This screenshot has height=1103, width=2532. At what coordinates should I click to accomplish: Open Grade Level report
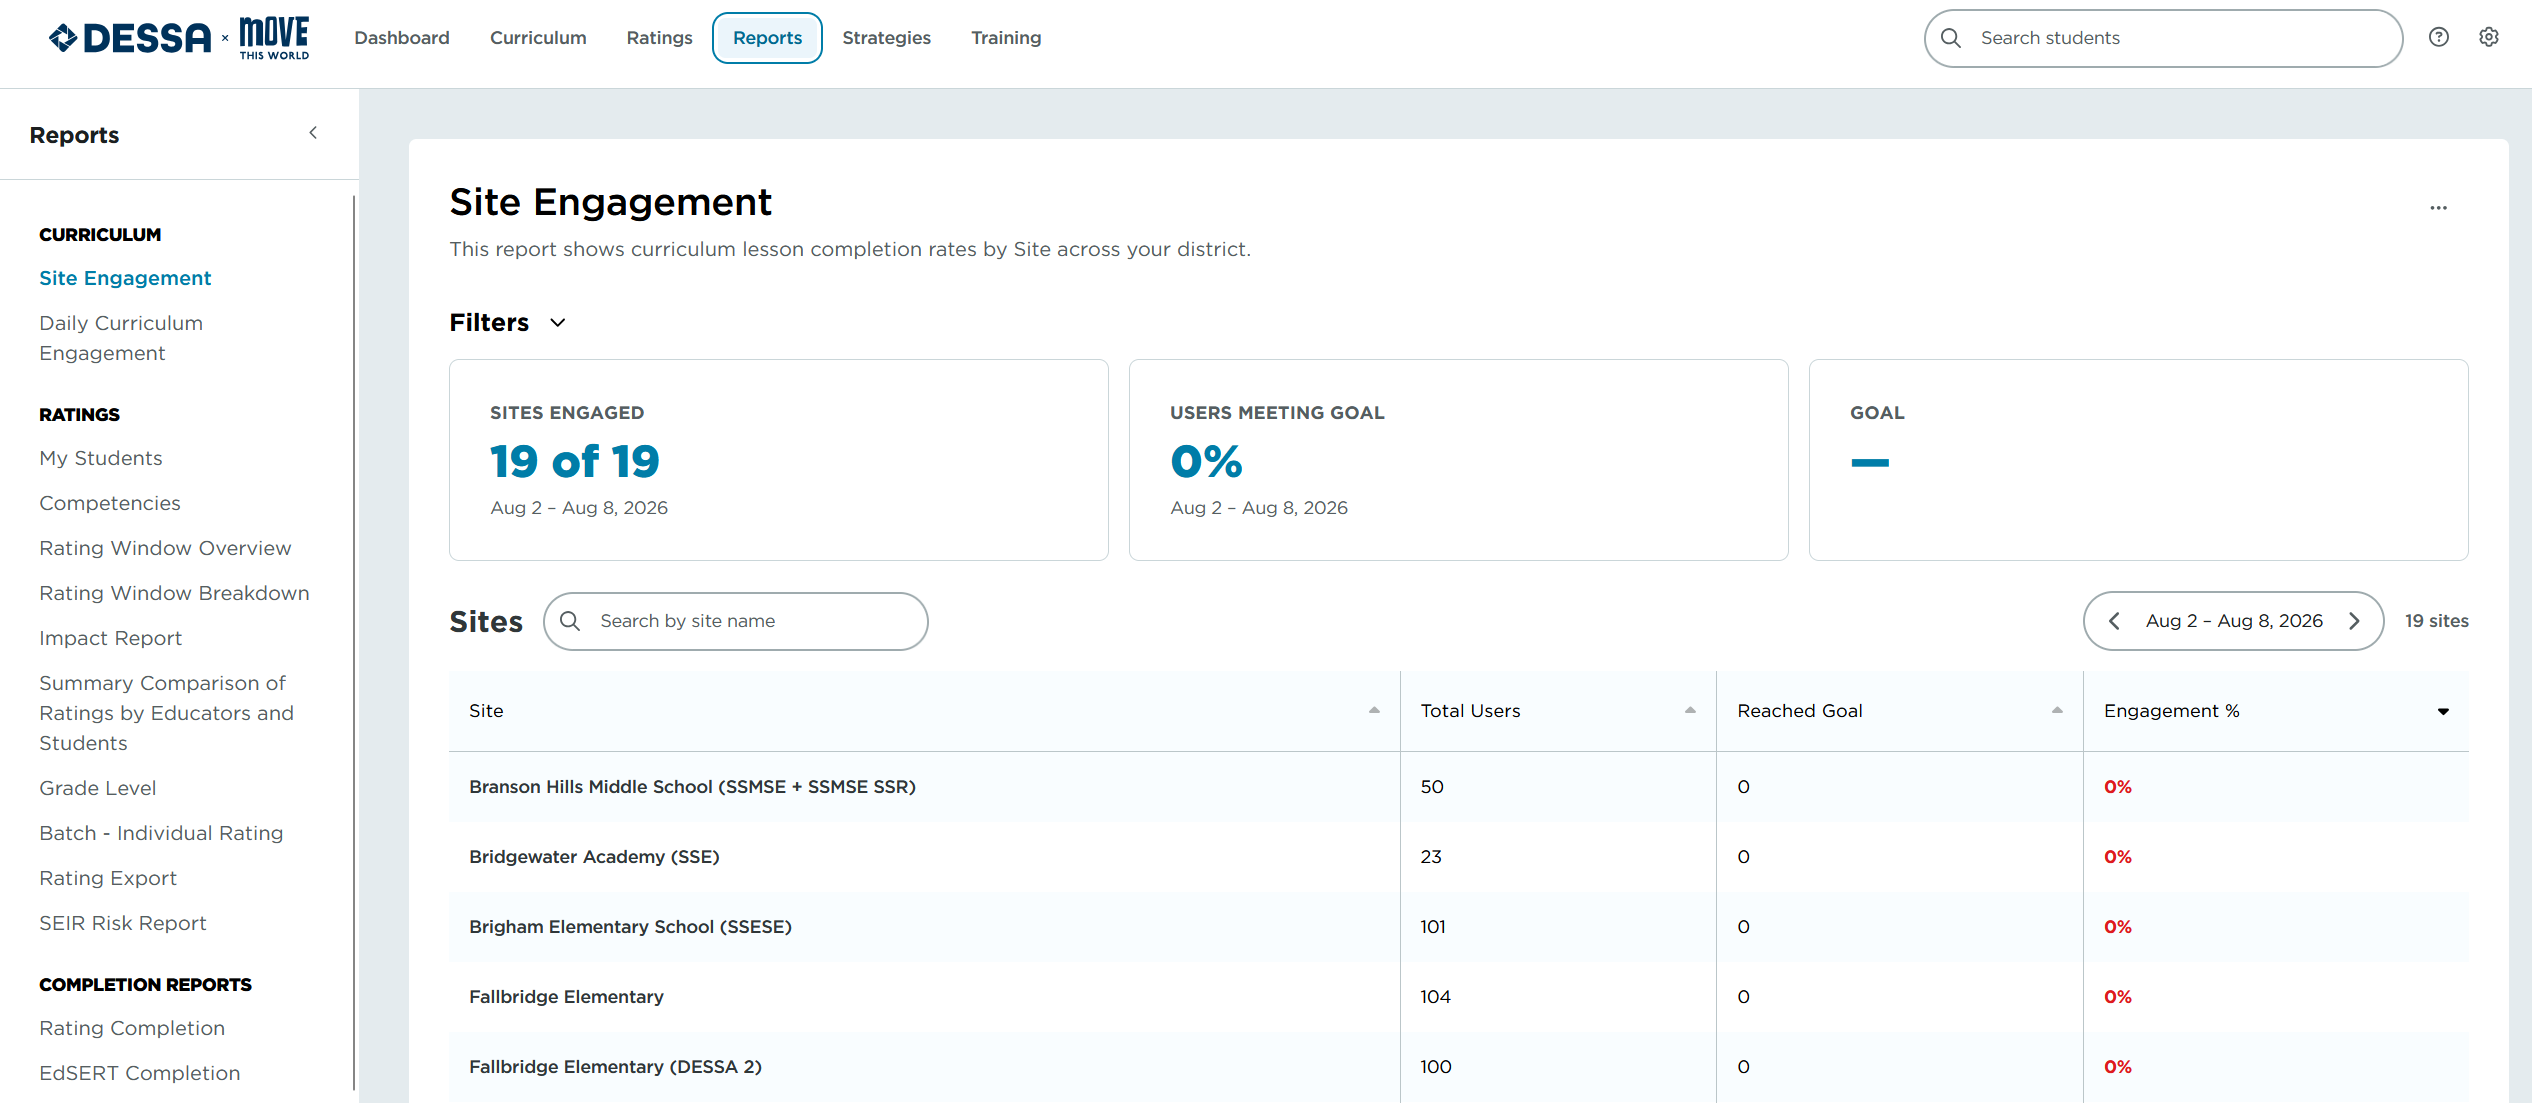click(98, 788)
